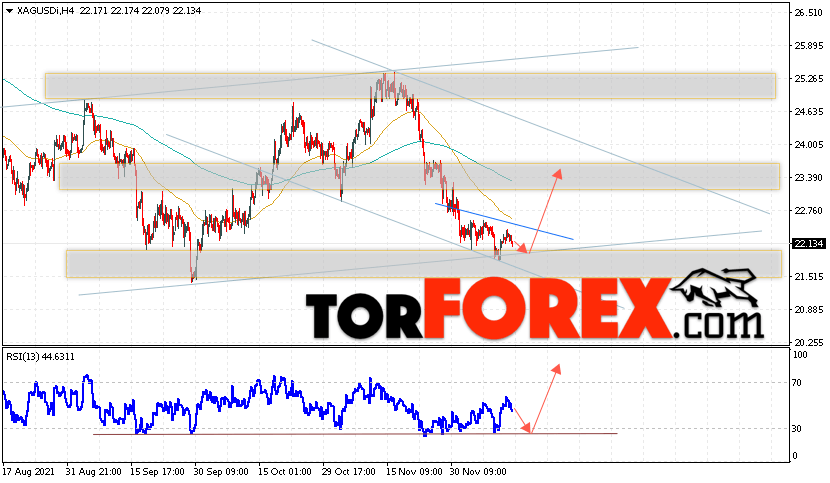
Task: Click the 25.265 price axis label
Action: click(x=809, y=79)
